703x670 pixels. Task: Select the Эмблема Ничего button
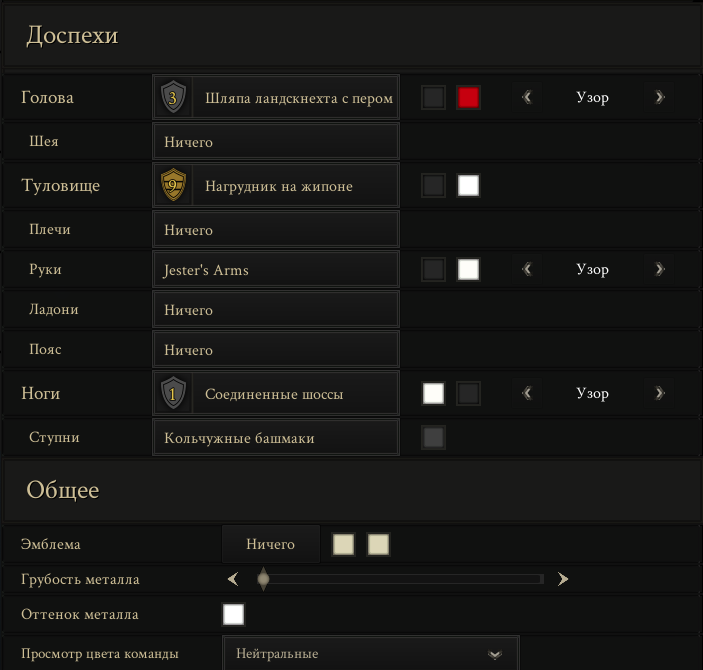pyautogui.click(x=271, y=544)
